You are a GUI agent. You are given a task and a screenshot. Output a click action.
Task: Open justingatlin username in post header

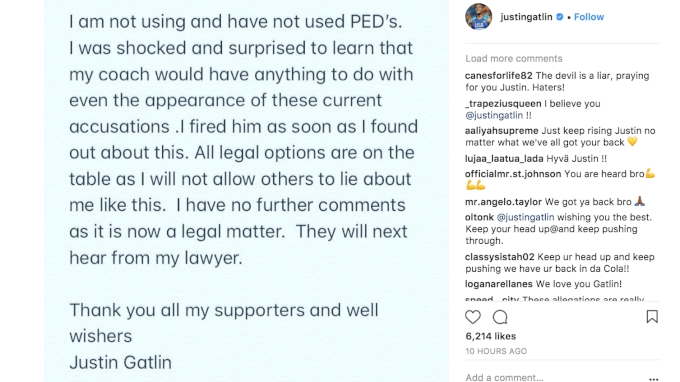526,17
